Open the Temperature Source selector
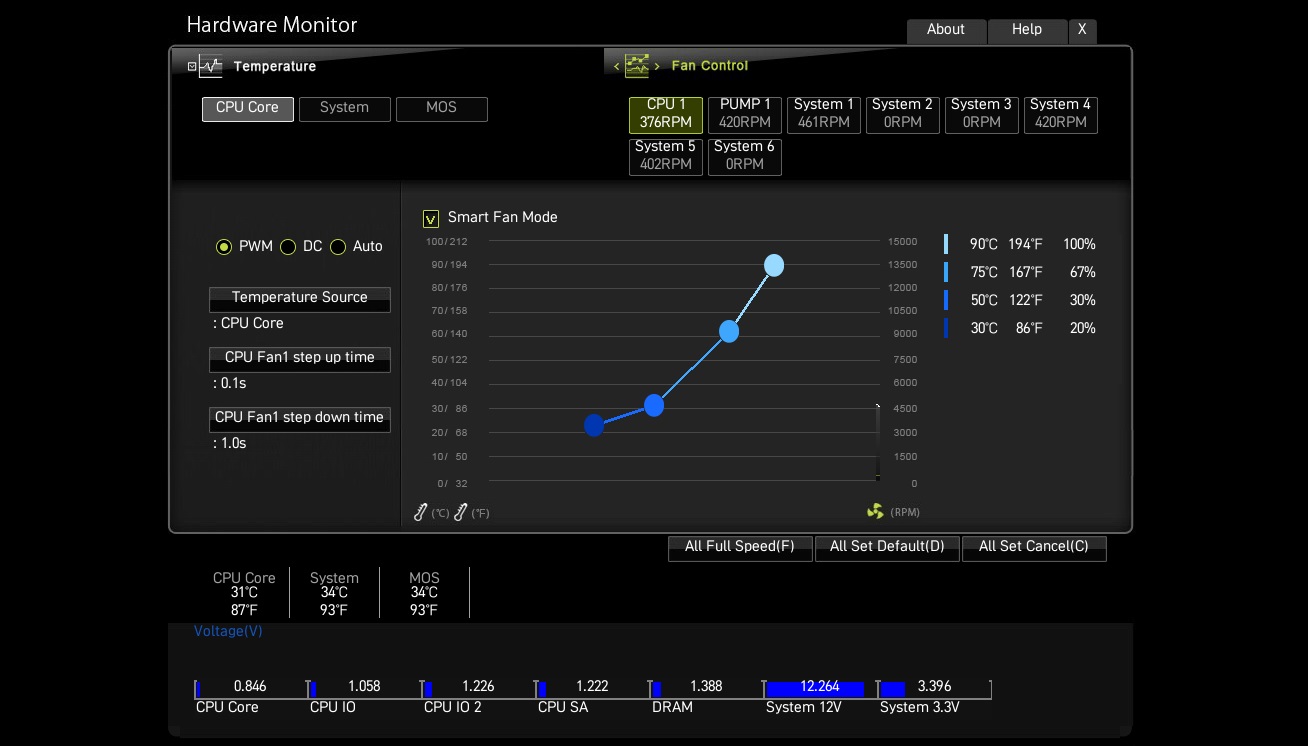Screen dimensions: 1308x746 click(x=300, y=299)
